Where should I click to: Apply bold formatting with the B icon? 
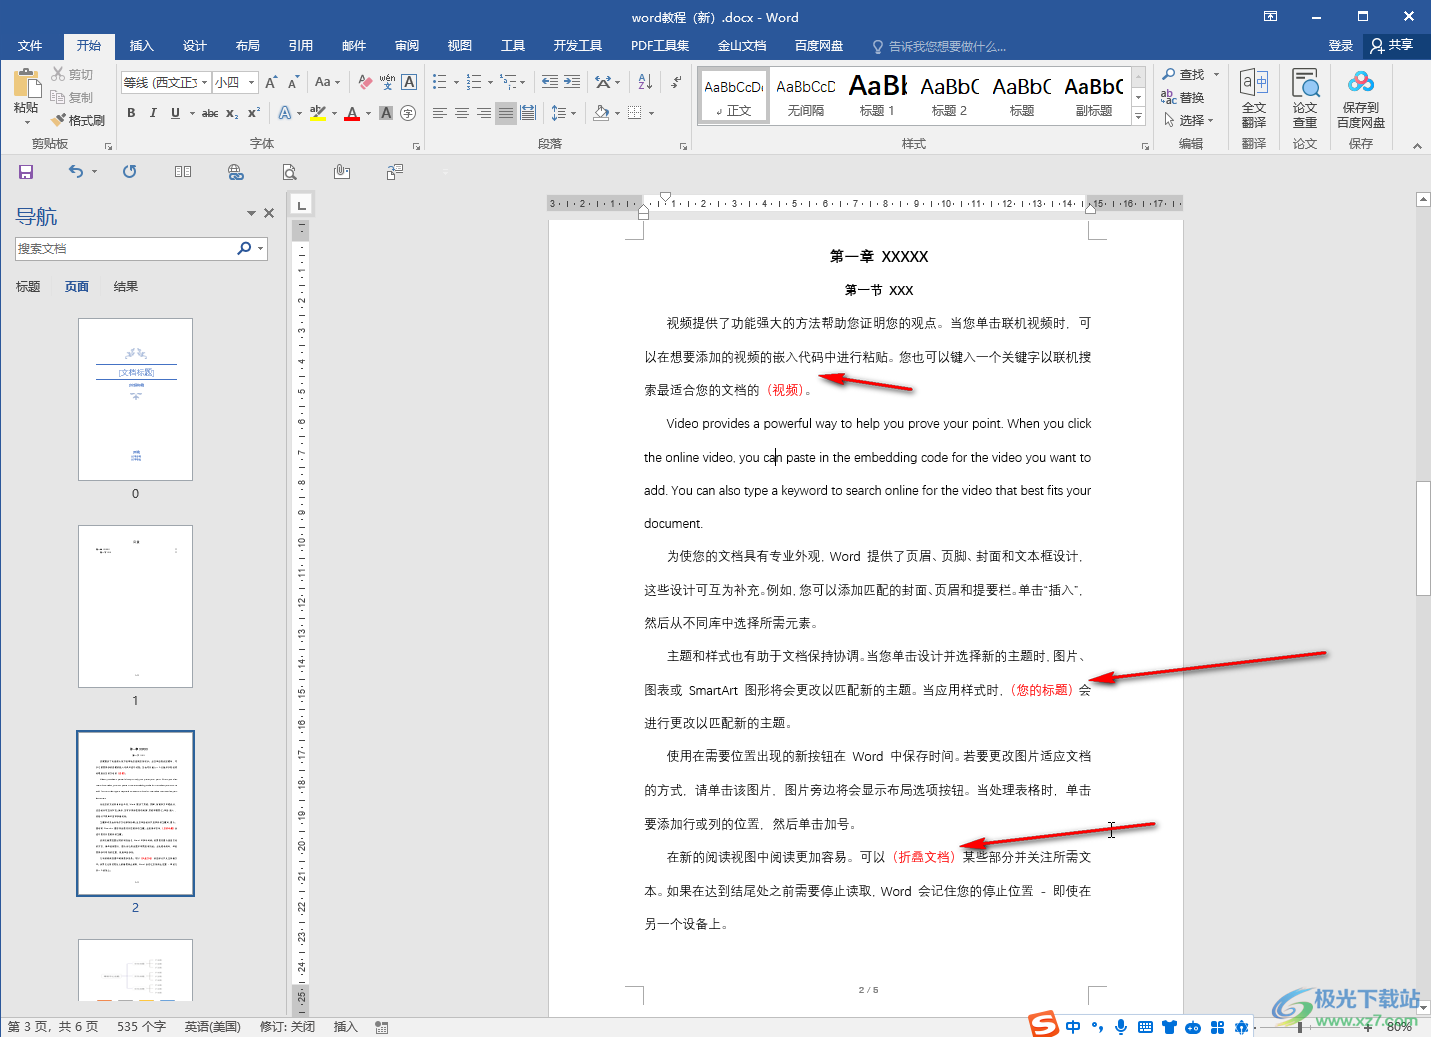(x=131, y=113)
